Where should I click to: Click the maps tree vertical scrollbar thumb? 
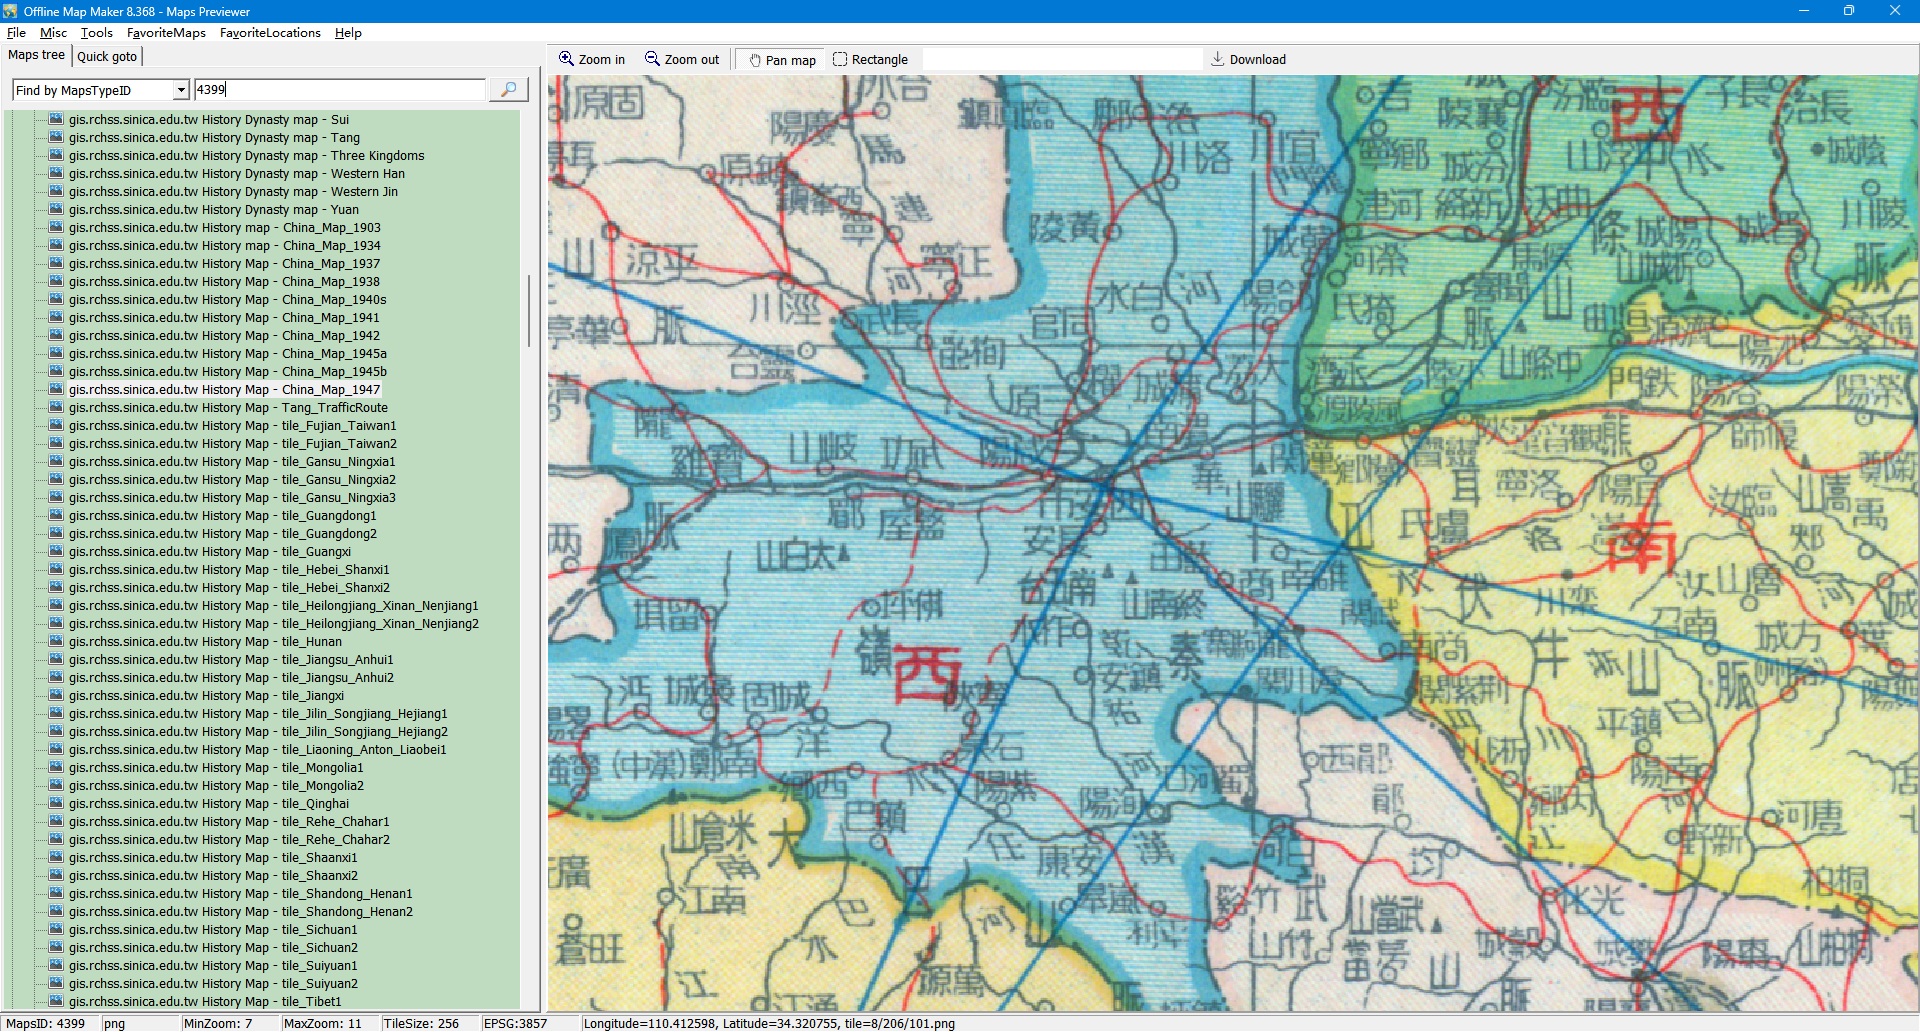pos(529,310)
